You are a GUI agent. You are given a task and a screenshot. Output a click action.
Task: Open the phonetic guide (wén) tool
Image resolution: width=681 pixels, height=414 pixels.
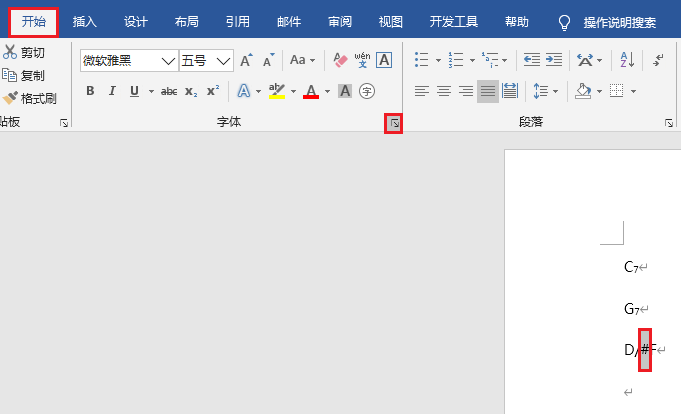[362, 60]
